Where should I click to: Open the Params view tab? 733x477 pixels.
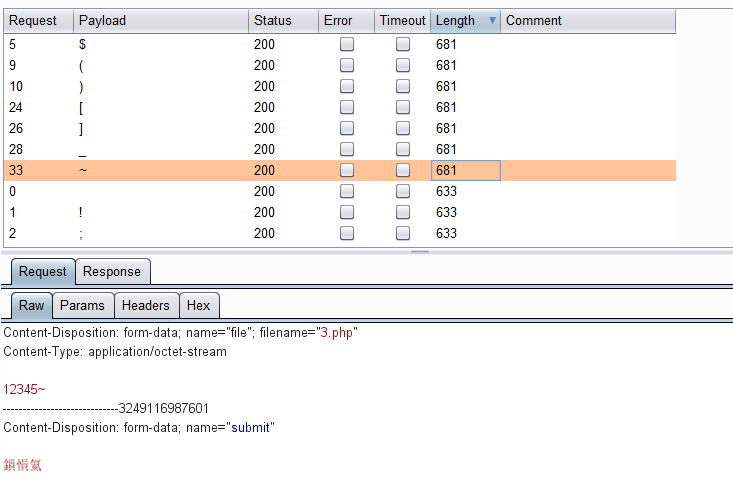point(83,305)
